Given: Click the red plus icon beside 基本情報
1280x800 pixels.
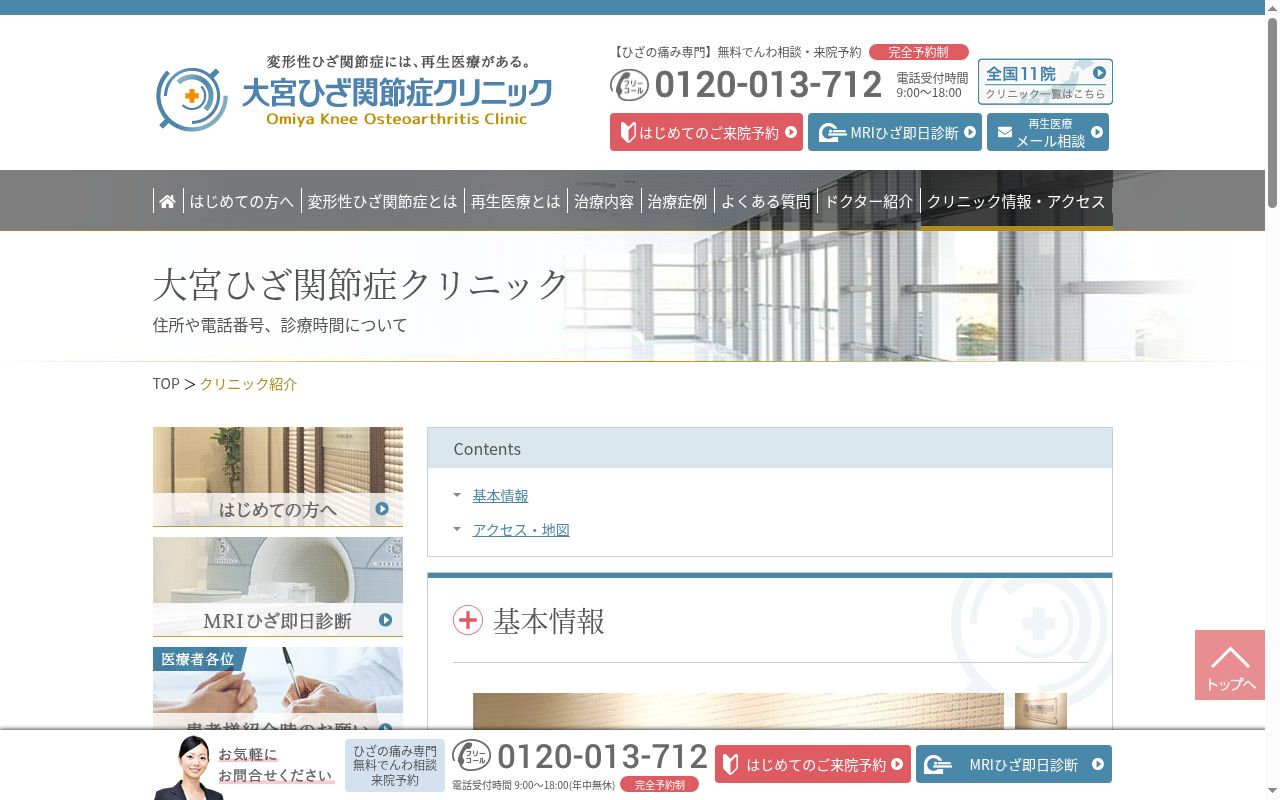Looking at the screenshot, I should tap(468, 620).
